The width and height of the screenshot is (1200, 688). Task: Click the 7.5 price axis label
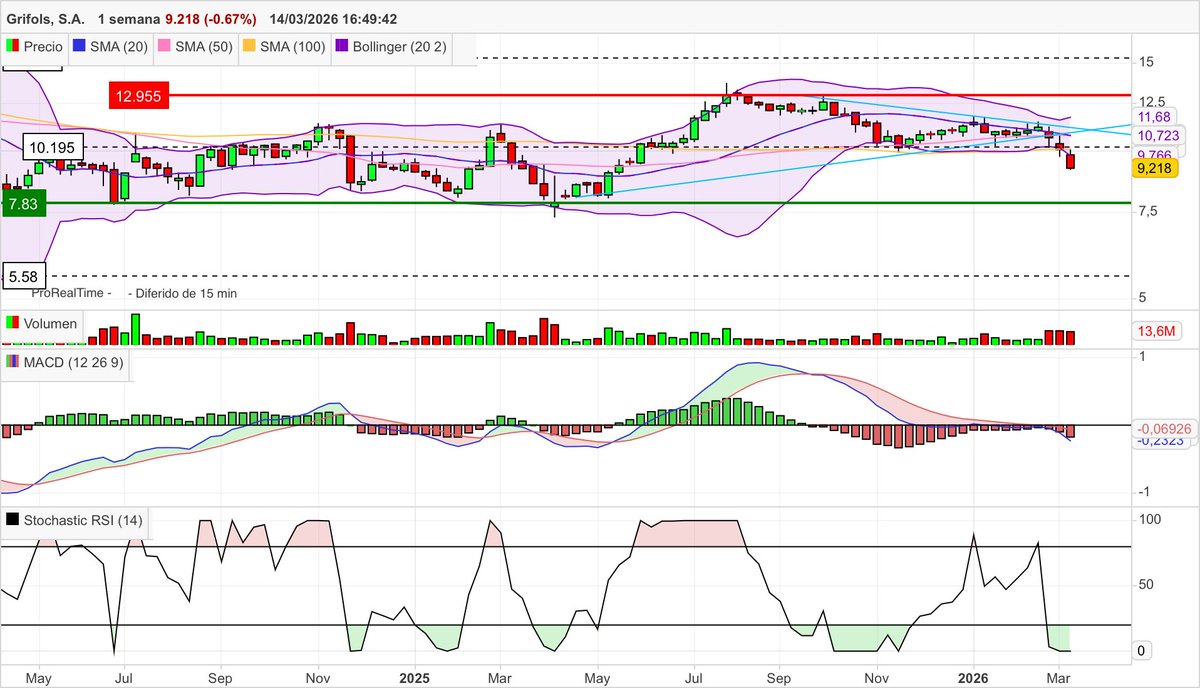pyautogui.click(x=1147, y=211)
